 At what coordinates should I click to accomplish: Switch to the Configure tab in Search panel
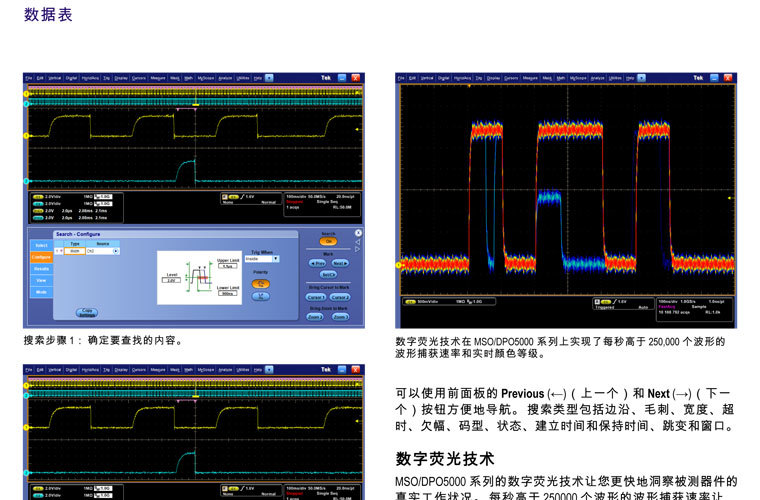[x=42, y=257]
